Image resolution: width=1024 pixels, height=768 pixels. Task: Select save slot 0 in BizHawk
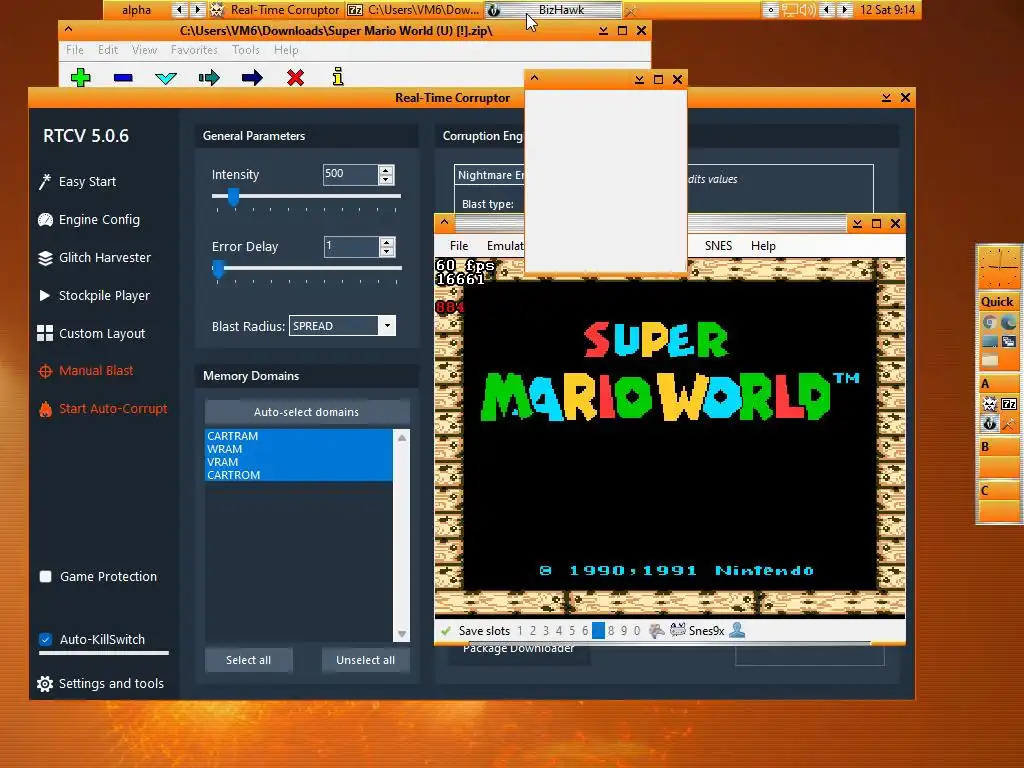637,631
